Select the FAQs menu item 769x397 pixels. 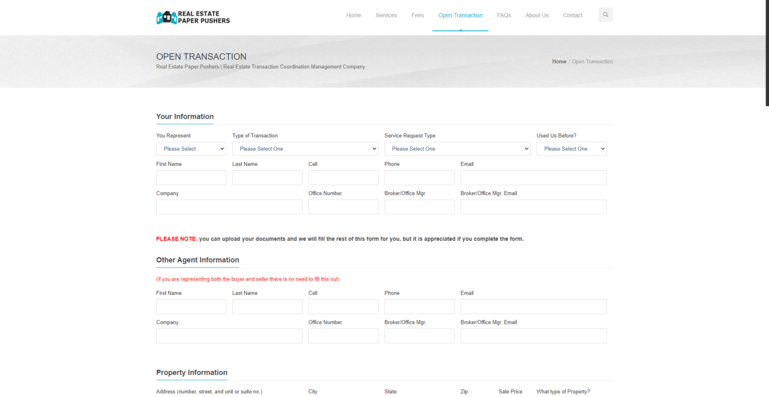coord(504,15)
